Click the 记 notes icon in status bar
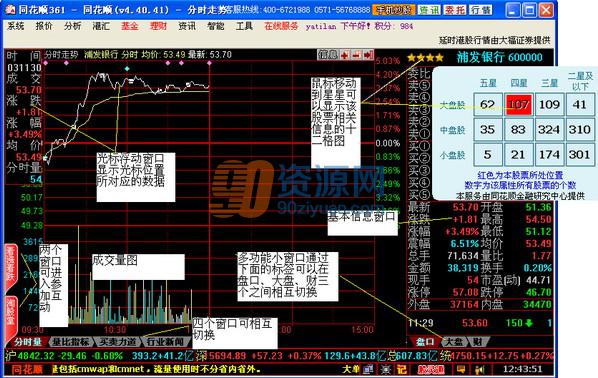 402,369
